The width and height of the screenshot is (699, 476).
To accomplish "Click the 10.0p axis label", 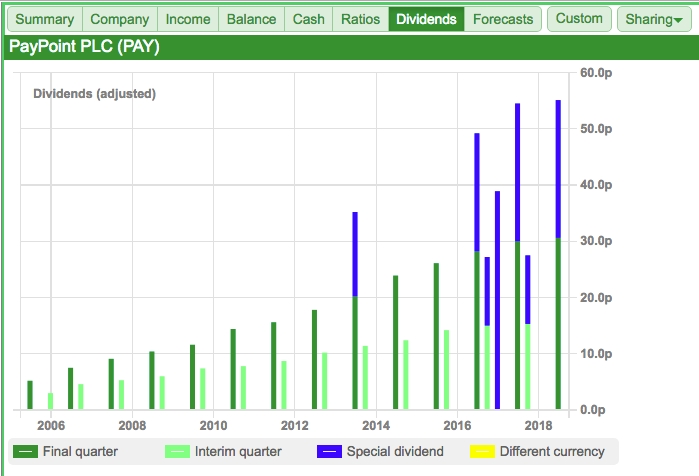I will click(x=596, y=353).
